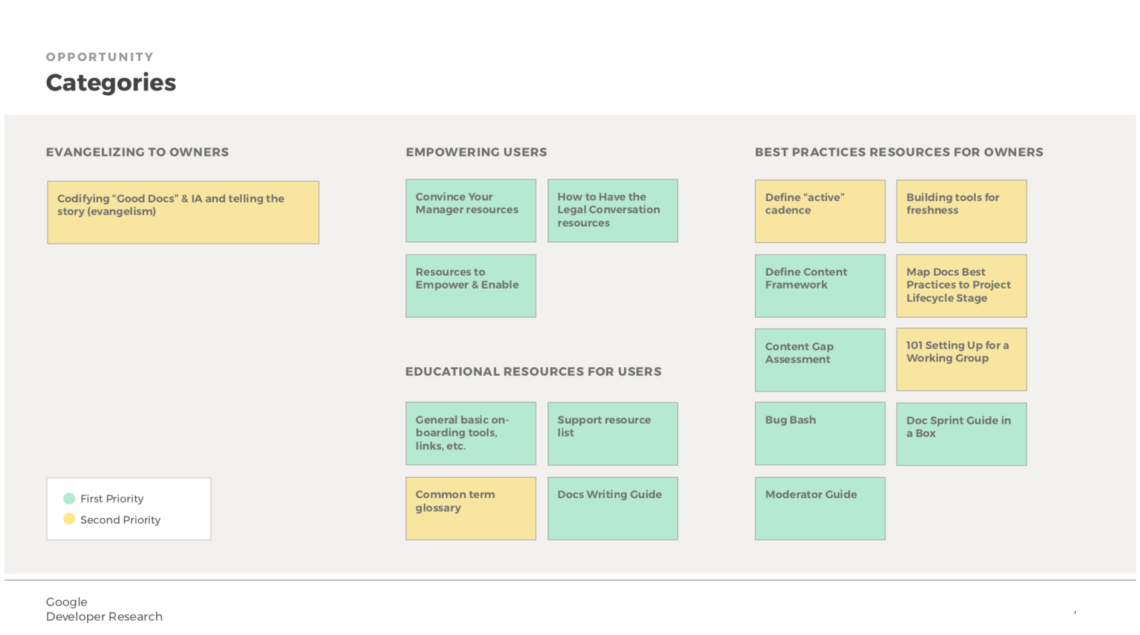Select the Moderator Guide card
Screen dimensions: 1140x635
[820, 508]
